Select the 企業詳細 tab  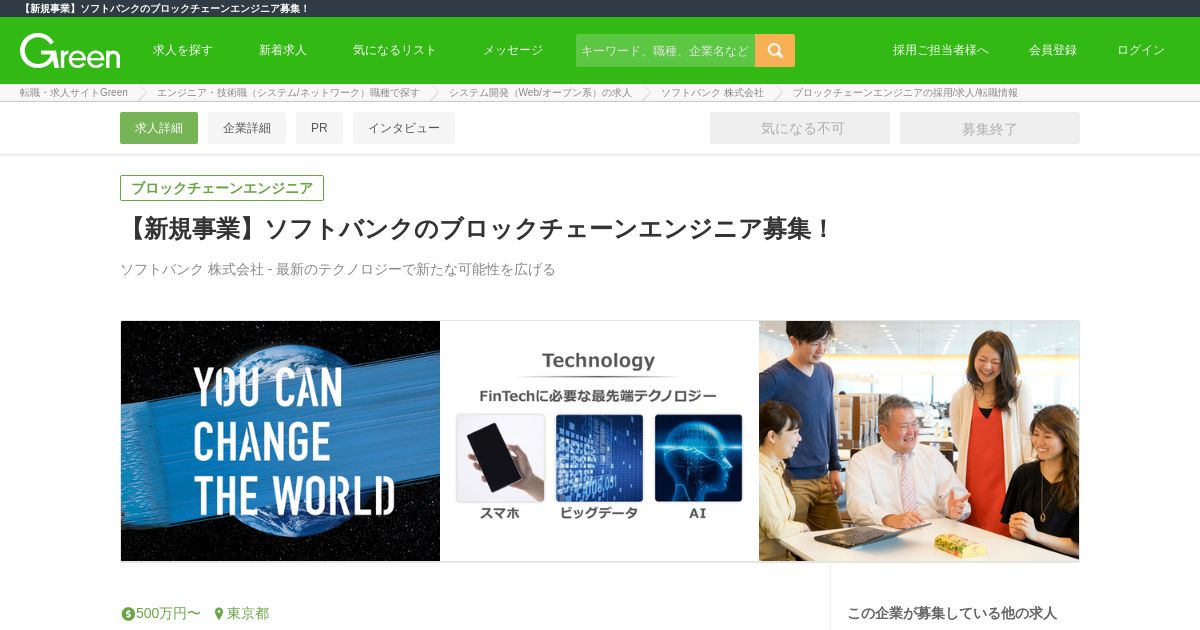coord(247,128)
